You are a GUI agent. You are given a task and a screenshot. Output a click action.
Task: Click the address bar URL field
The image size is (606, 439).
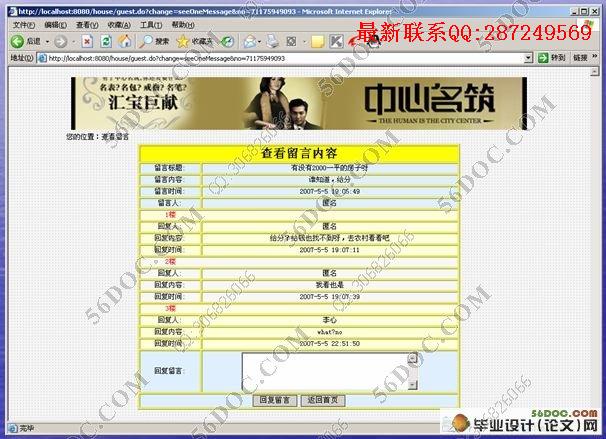(x=286, y=58)
